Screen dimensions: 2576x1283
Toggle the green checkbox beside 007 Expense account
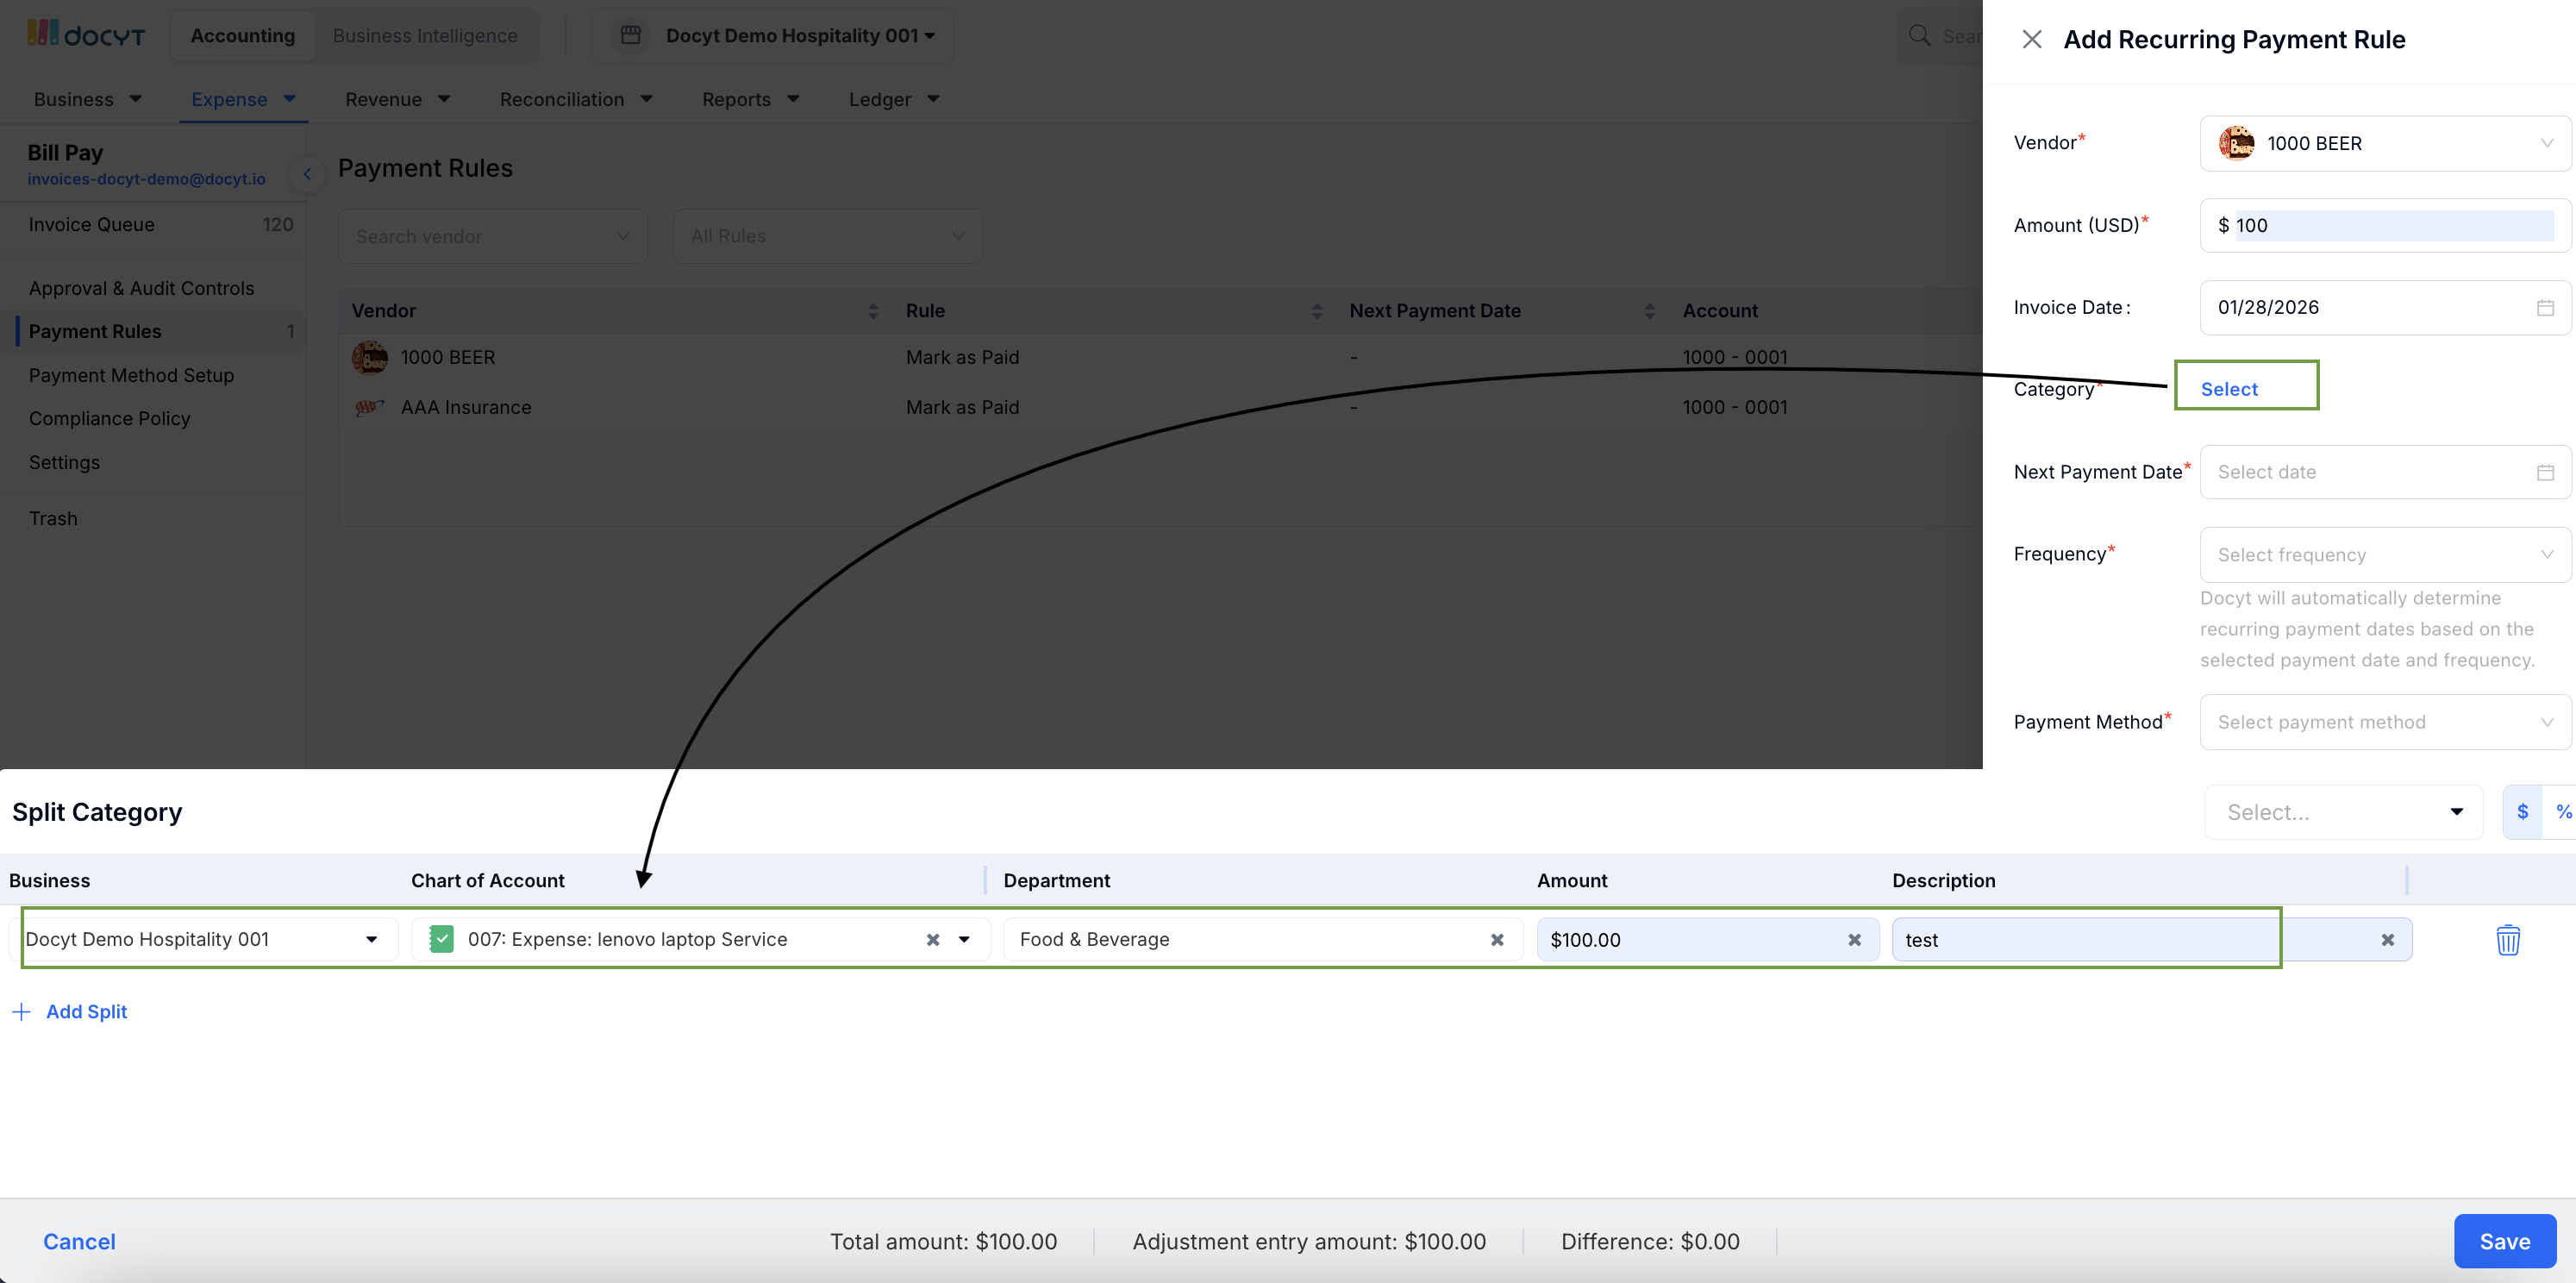tap(441, 938)
